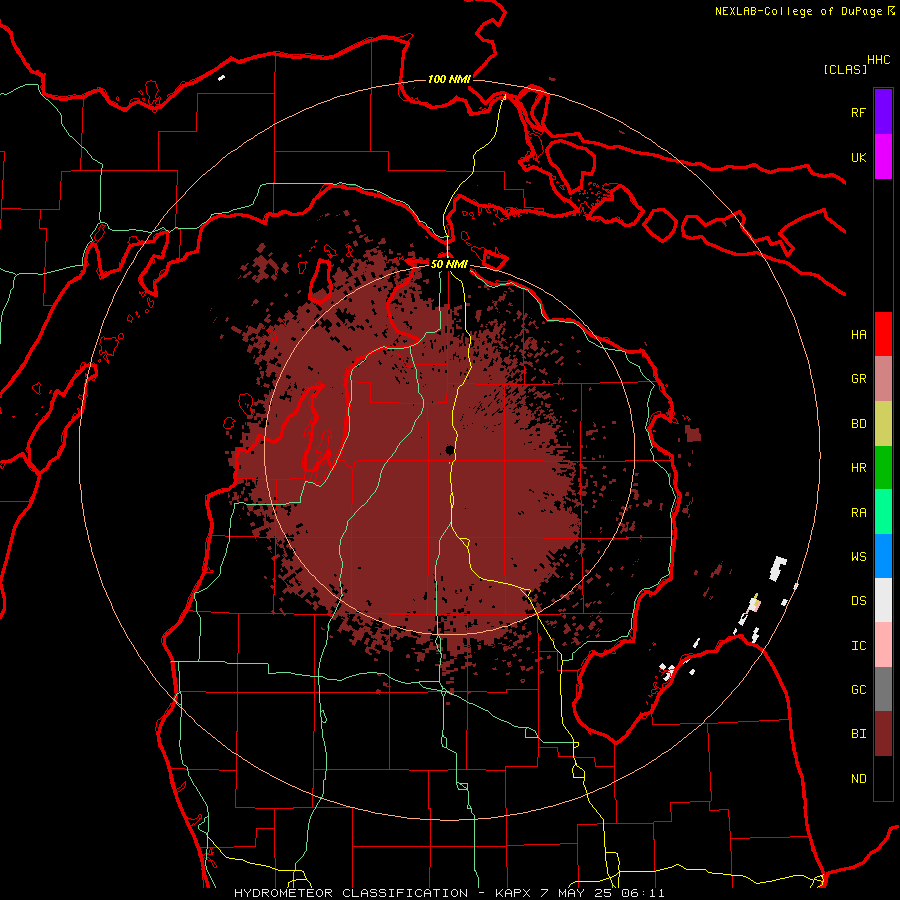Click the BI legend label
Image resolution: width=900 pixels, height=900 pixels.
pyautogui.click(x=858, y=734)
